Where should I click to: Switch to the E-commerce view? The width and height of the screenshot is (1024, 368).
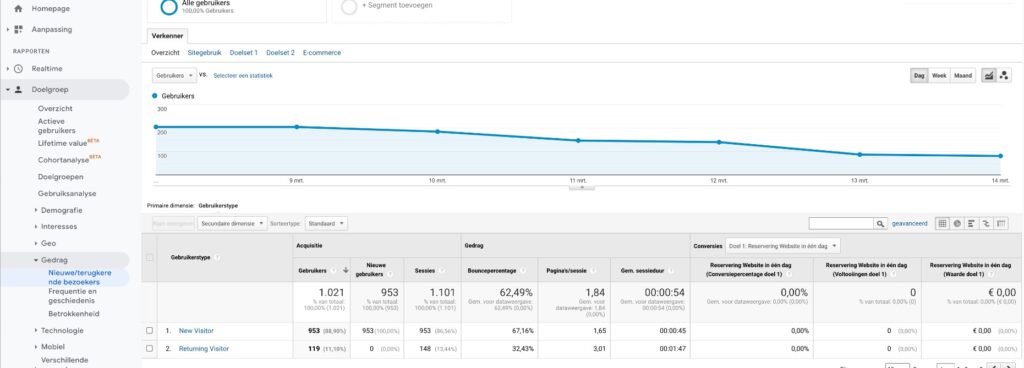[322, 53]
